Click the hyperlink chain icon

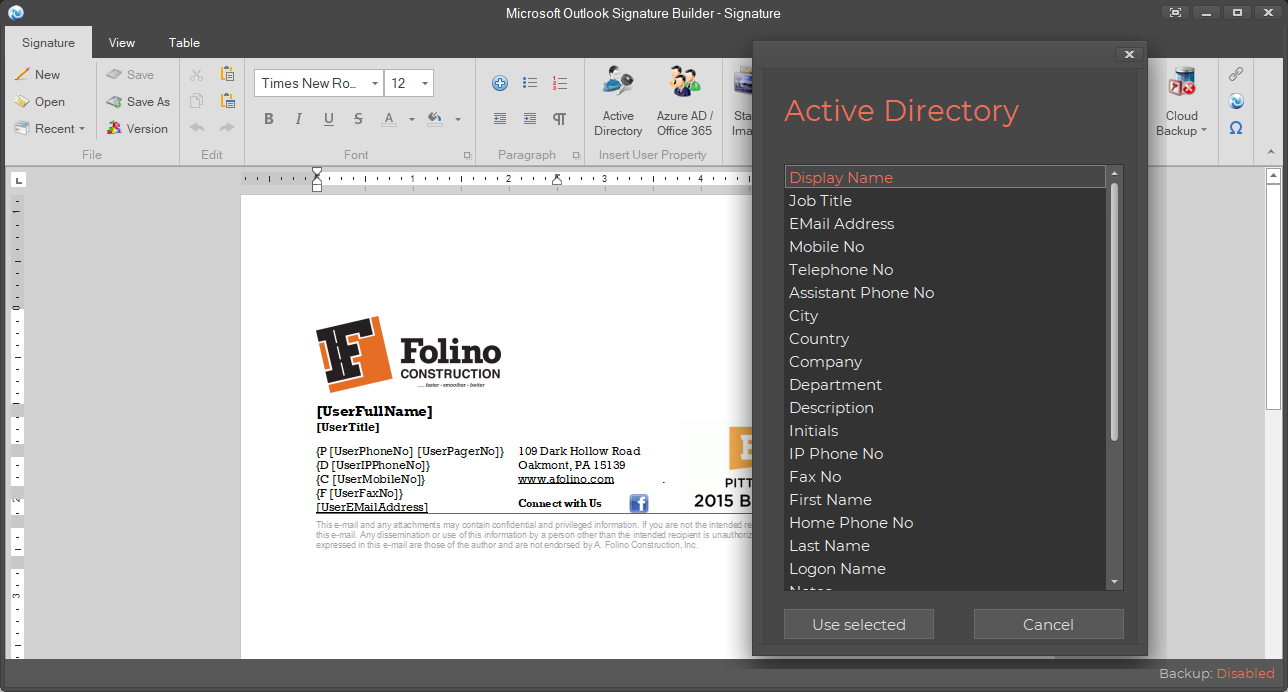1236,74
